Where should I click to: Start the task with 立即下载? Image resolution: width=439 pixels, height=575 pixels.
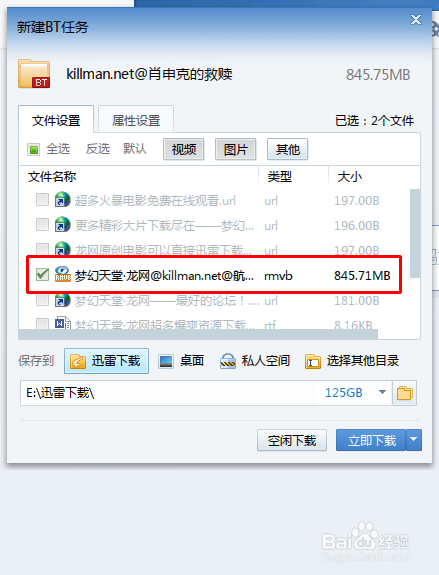tap(371, 440)
